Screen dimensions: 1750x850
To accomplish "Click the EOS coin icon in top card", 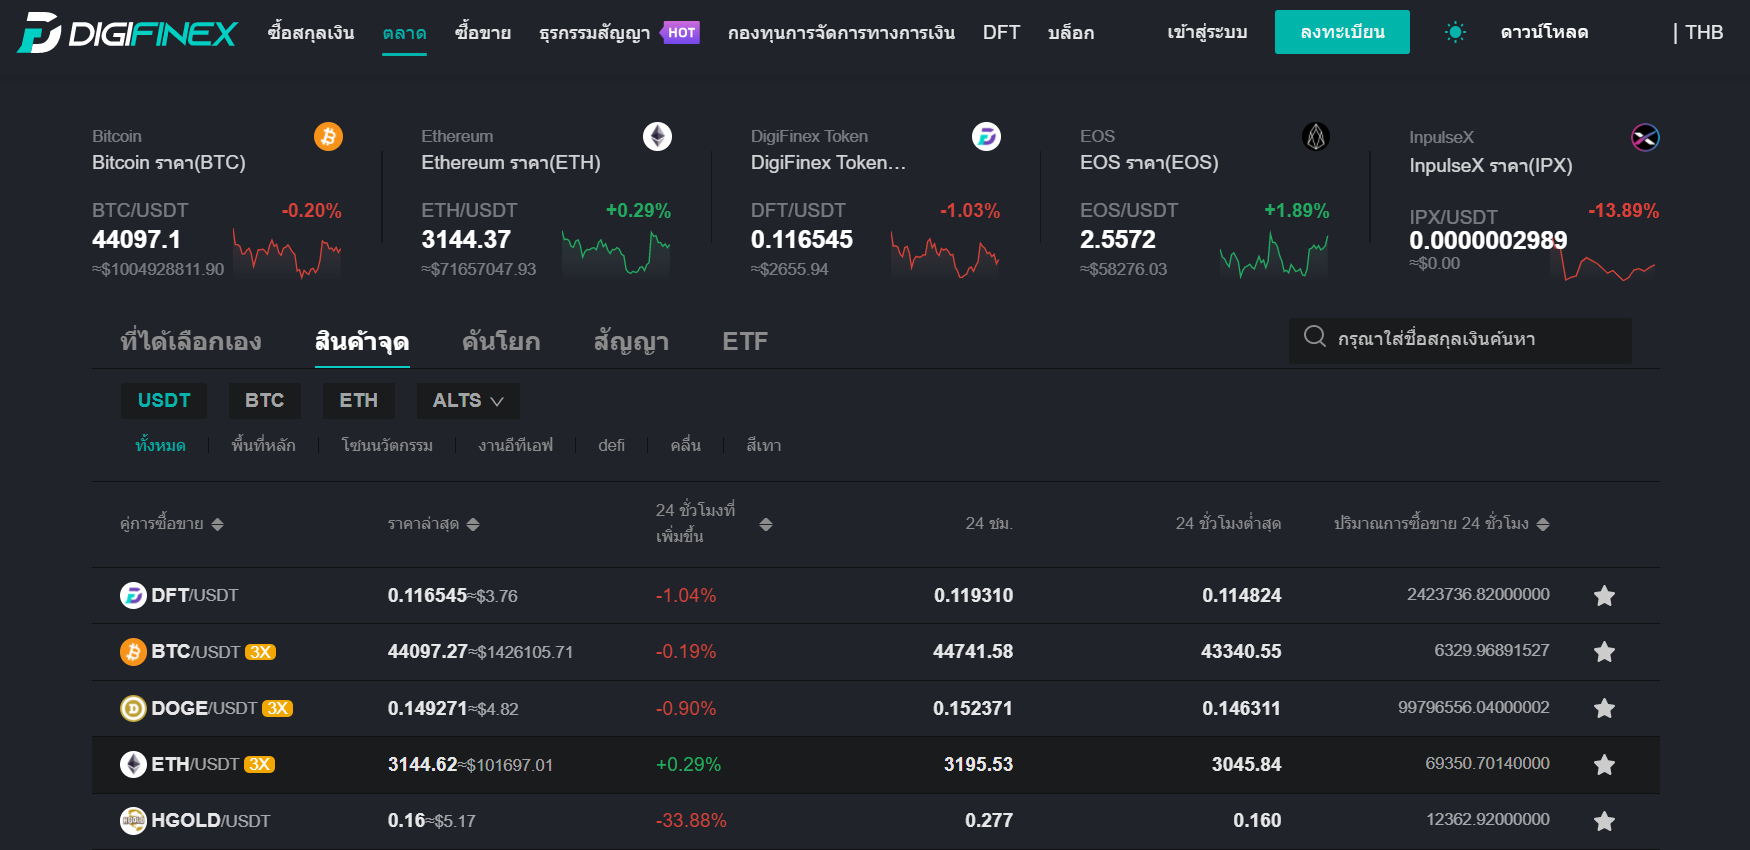I will tap(1316, 136).
